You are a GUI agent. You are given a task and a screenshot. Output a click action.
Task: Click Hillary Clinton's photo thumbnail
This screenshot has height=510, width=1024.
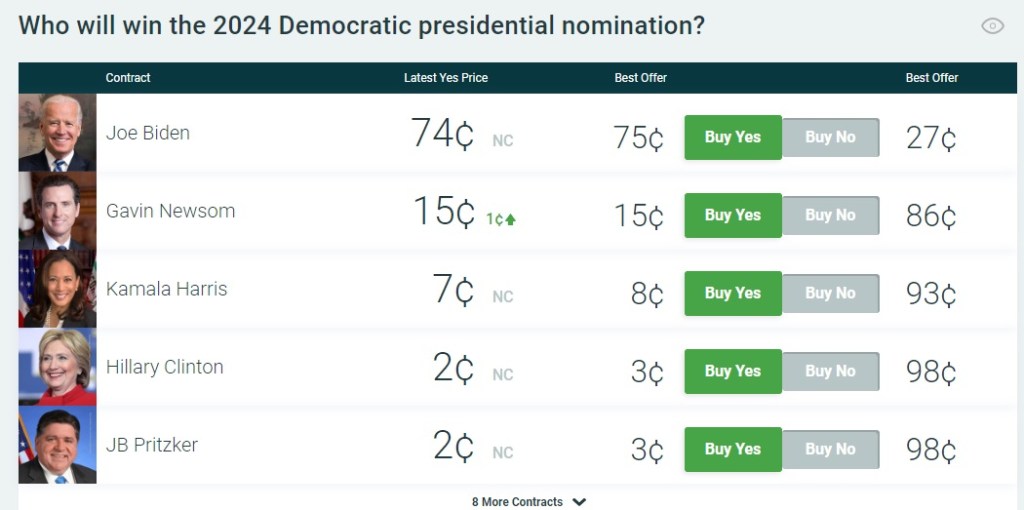click(57, 367)
